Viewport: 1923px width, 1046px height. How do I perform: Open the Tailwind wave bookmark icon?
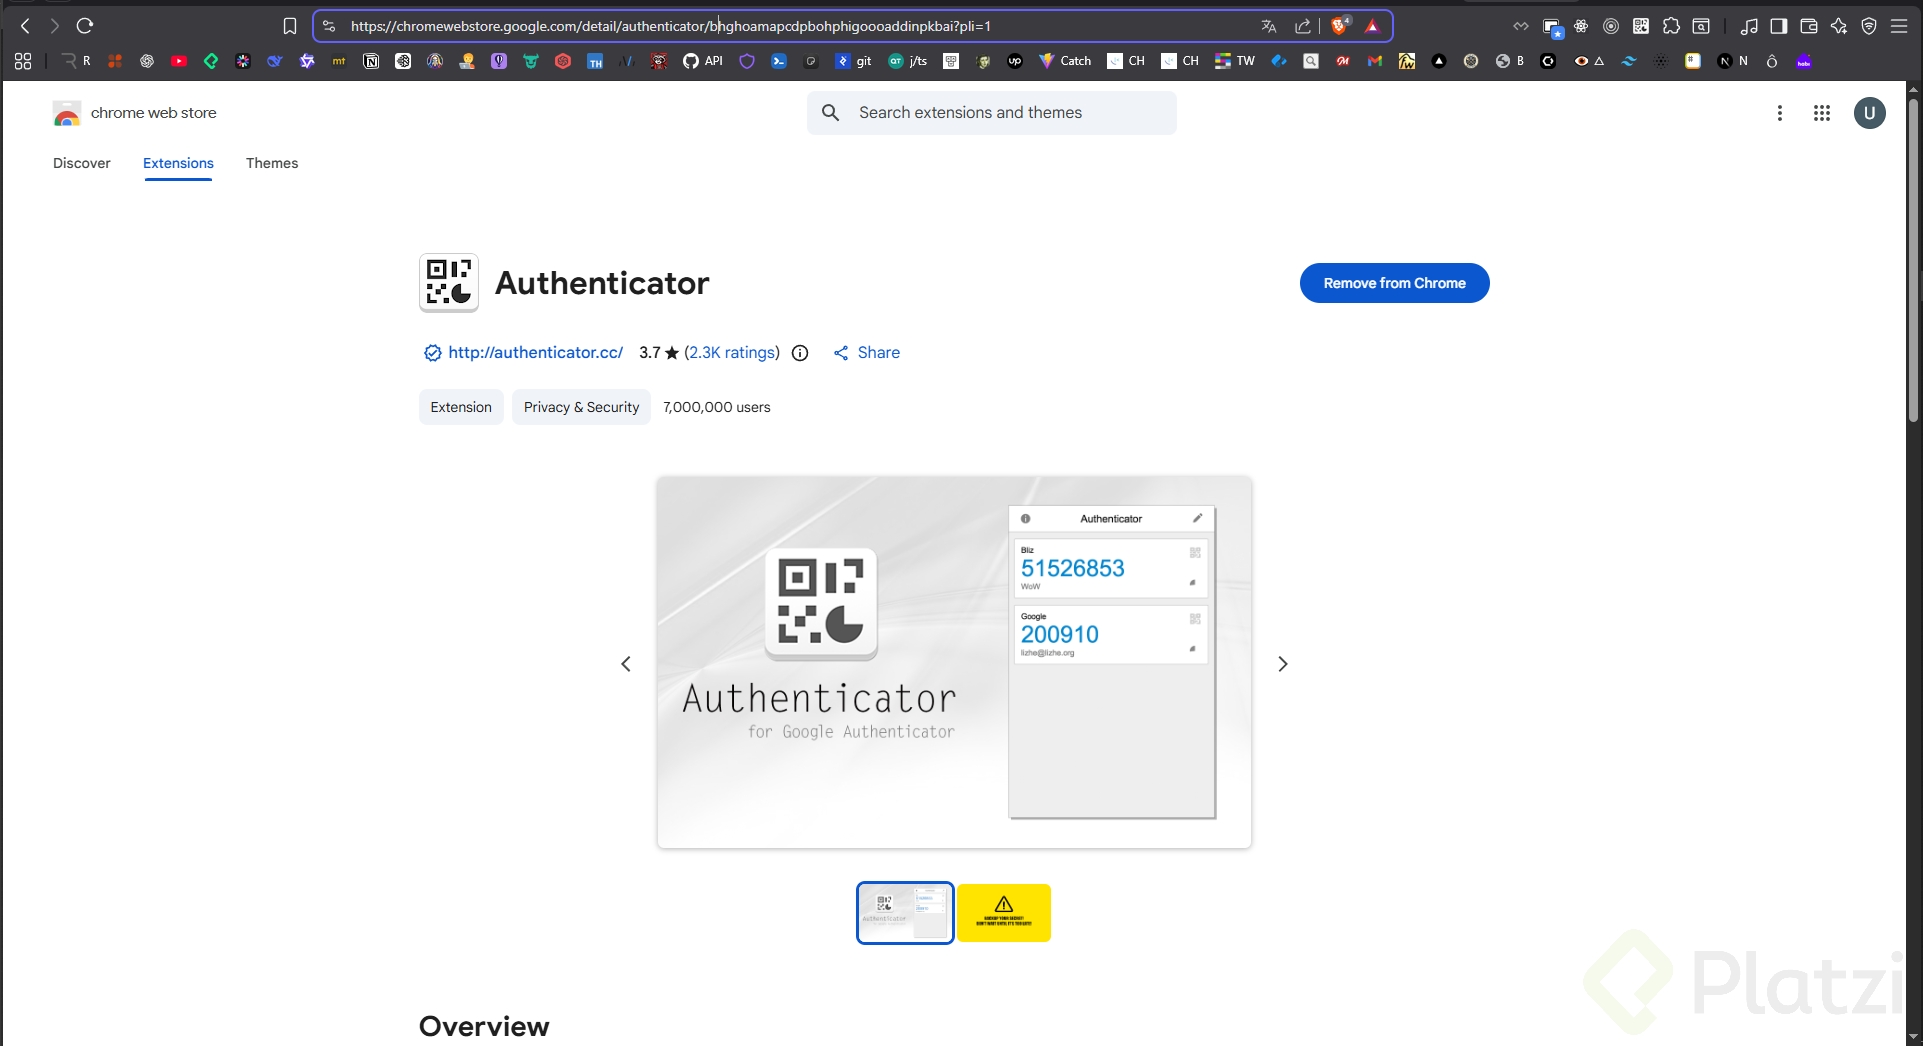1629,61
